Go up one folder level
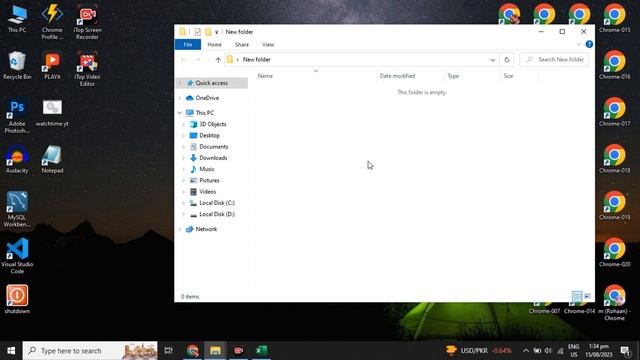The width and height of the screenshot is (640, 360). click(x=218, y=60)
